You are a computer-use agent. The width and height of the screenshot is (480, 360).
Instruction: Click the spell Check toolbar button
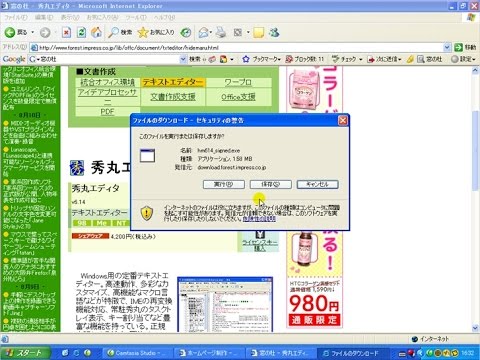tap(344, 59)
